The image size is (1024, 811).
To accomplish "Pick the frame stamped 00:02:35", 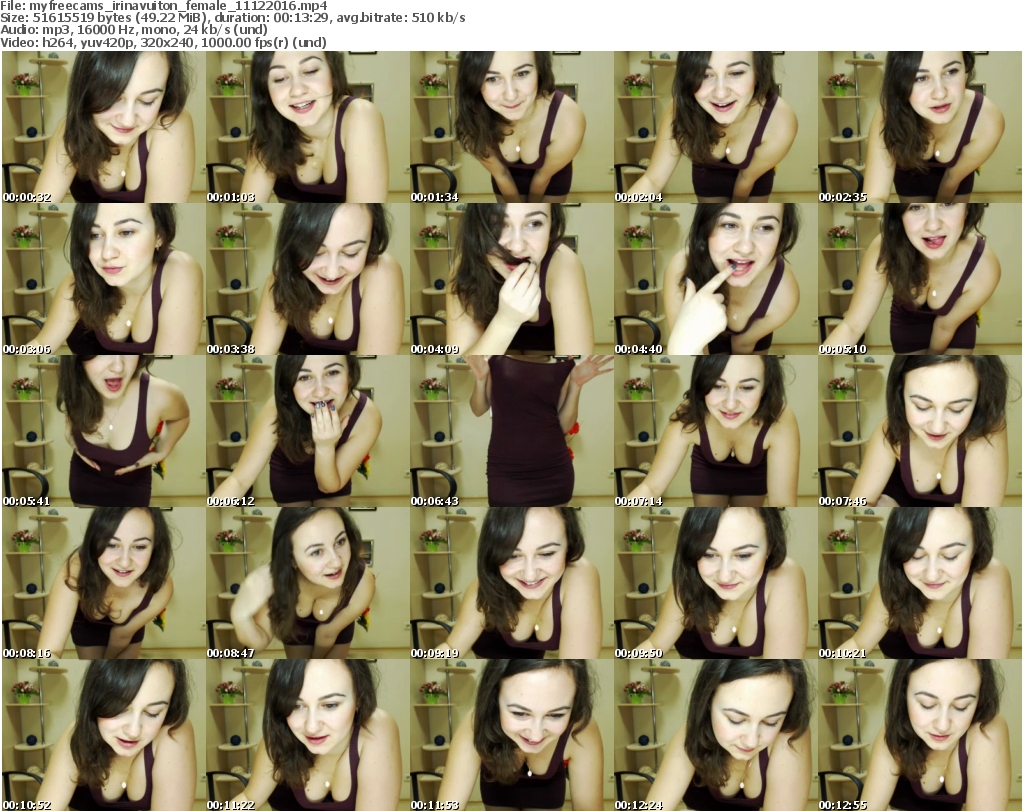I will tap(919, 127).
